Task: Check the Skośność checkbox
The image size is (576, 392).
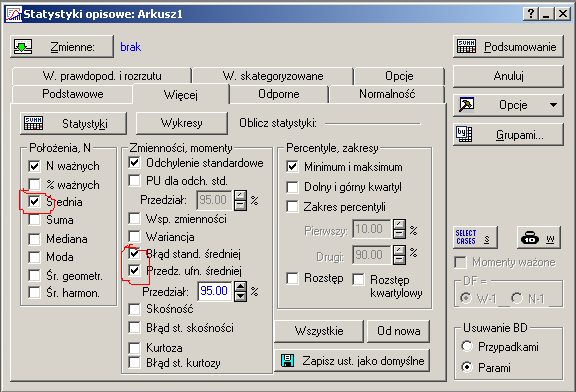Action: [x=134, y=309]
